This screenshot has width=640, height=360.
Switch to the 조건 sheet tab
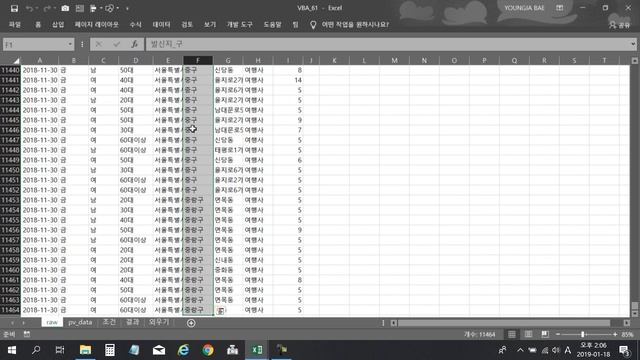pyautogui.click(x=109, y=322)
